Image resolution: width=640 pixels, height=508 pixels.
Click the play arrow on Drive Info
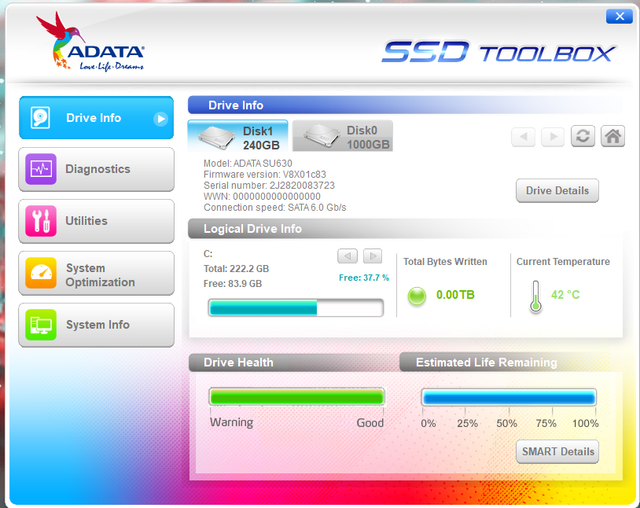[161, 119]
